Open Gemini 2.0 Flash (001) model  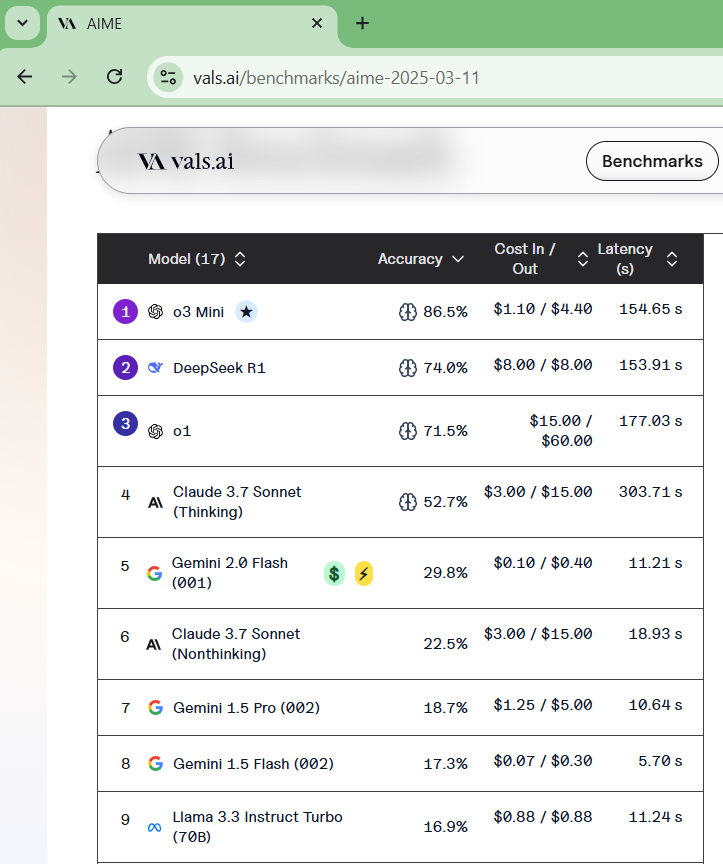(x=230, y=573)
